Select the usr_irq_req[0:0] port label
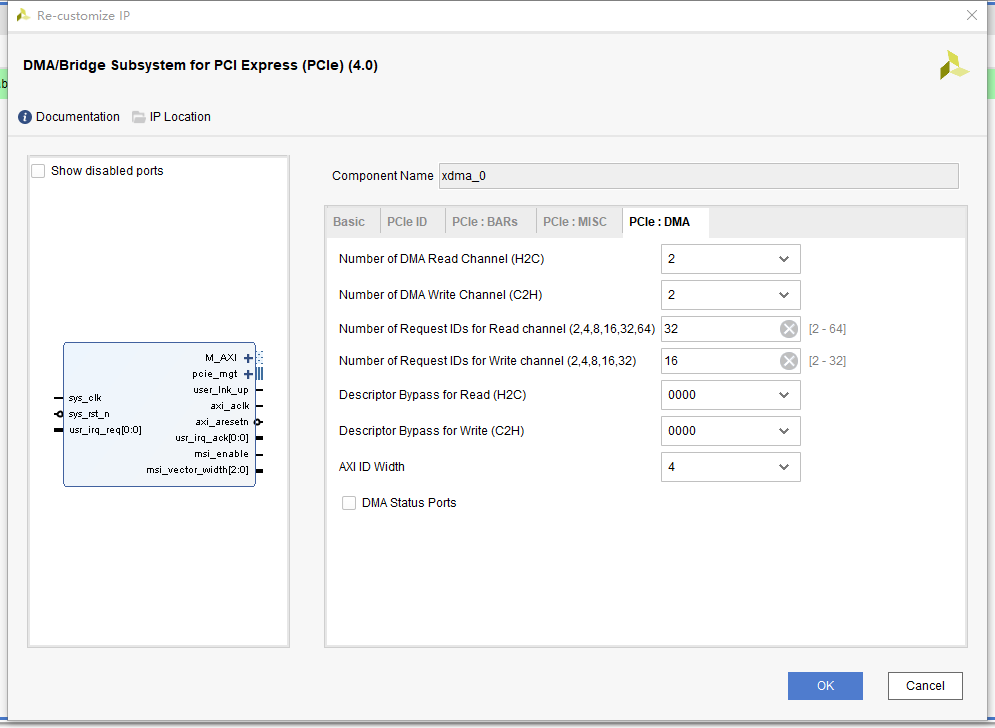This screenshot has width=995, height=728. click(x=105, y=430)
